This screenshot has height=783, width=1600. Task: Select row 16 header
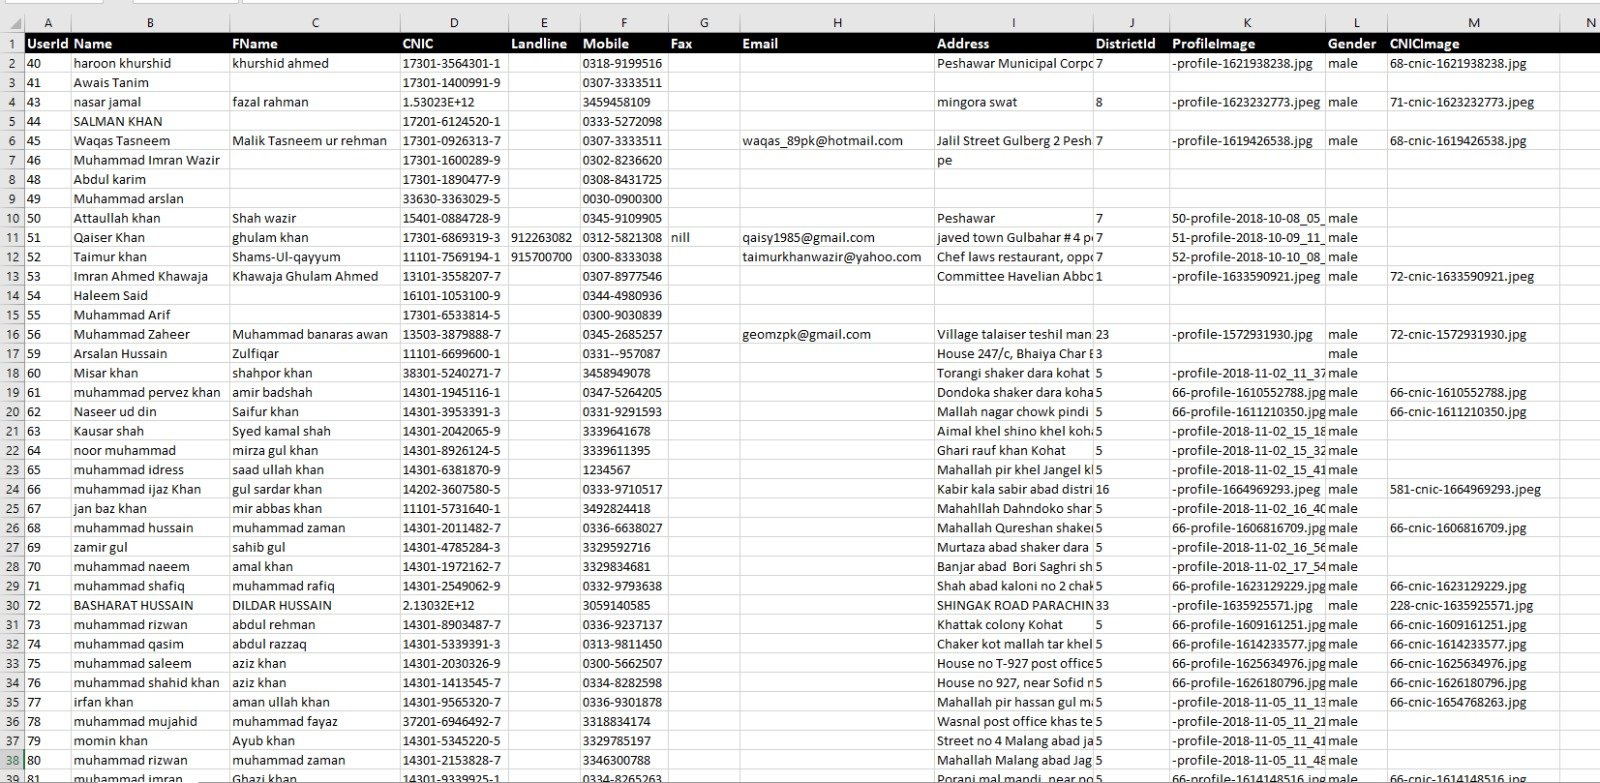pos(12,334)
